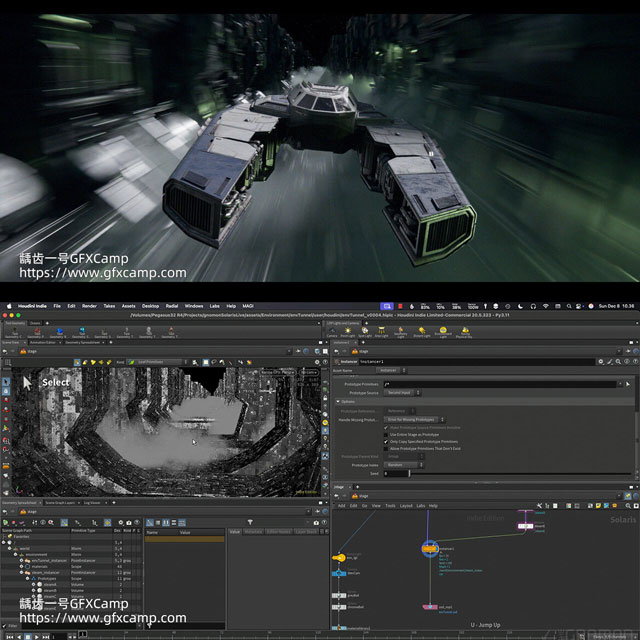Select the end_mp1 node

coord(430,607)
